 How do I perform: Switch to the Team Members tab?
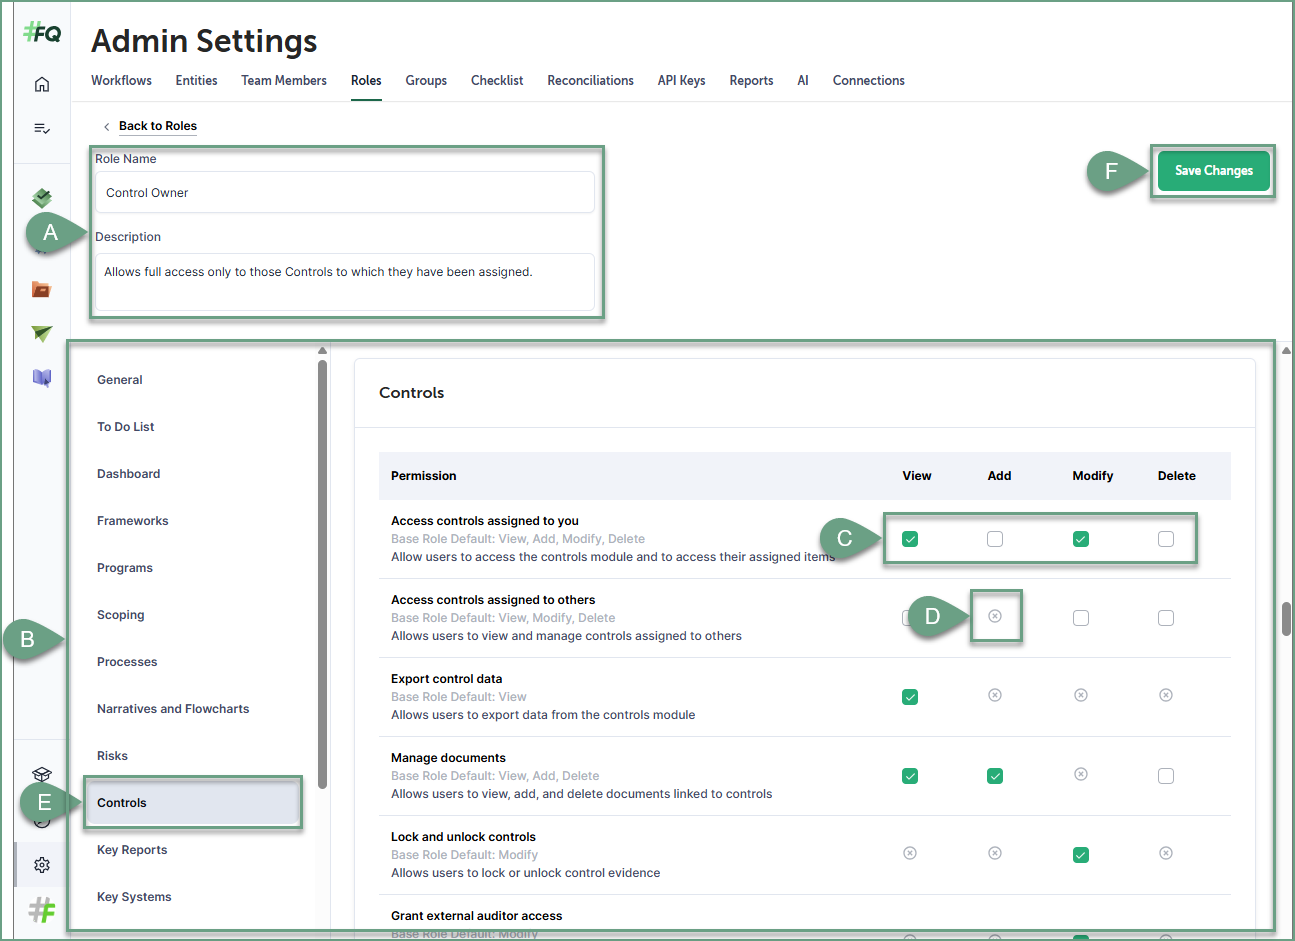tap(284, 81)
